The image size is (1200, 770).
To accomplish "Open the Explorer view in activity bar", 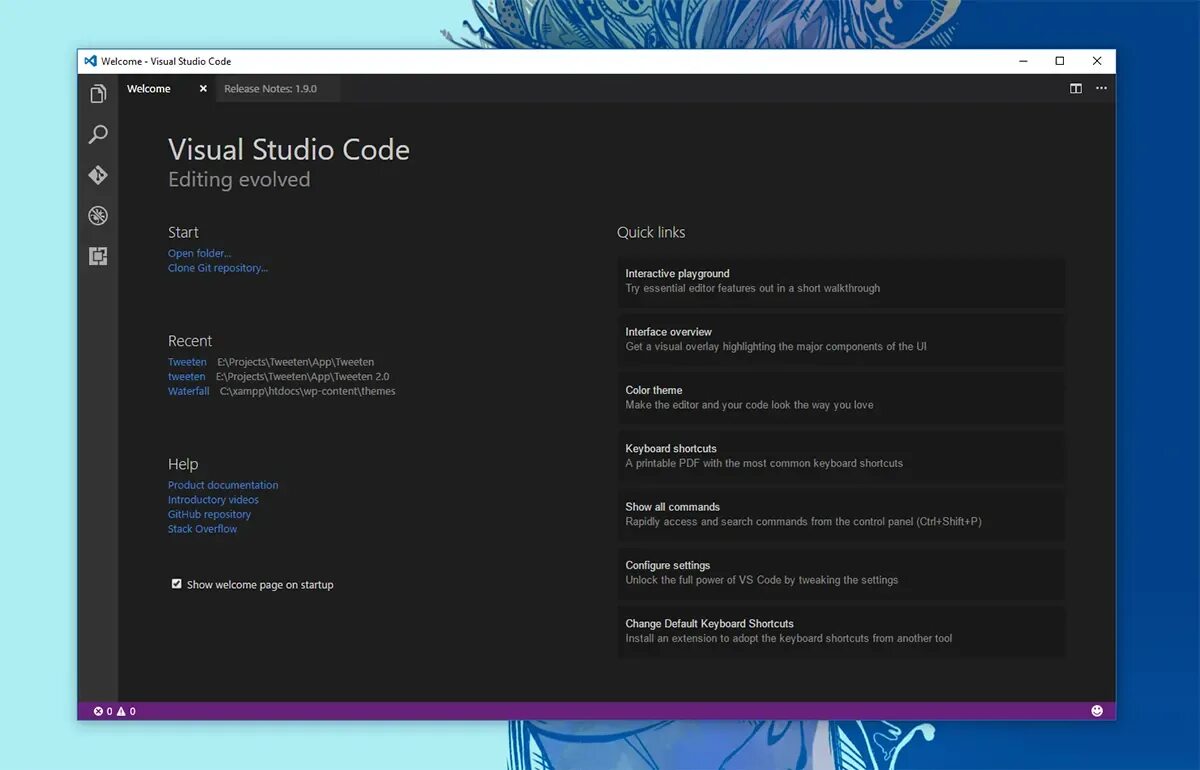I will pos(98,93).
